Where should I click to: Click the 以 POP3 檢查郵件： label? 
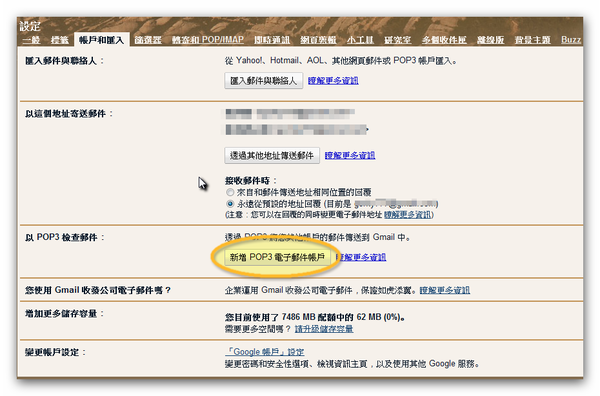(65, 237)
